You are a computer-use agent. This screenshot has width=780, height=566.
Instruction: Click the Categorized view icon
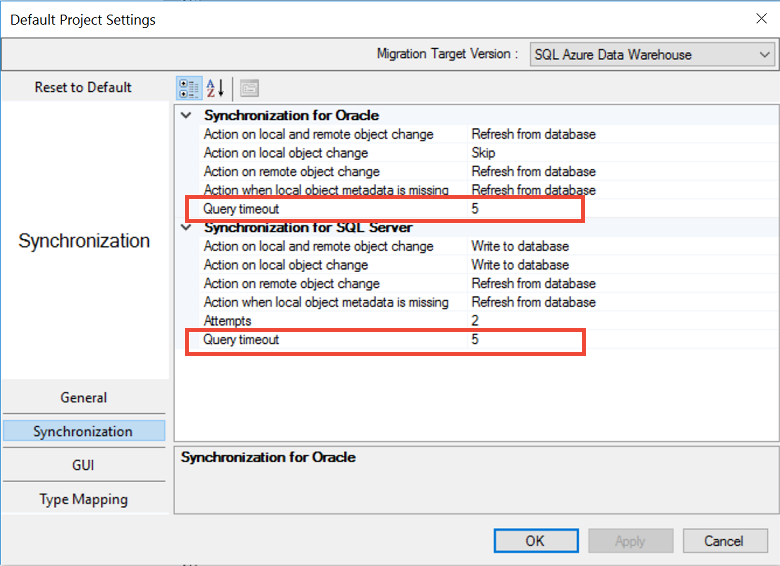click(189, 88)
